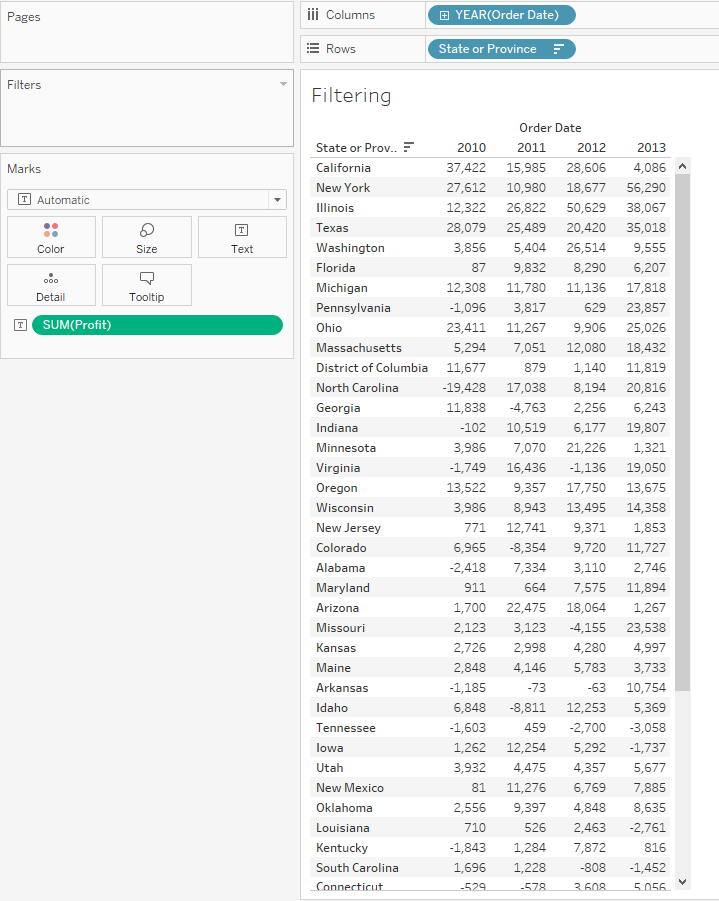Select the Washington row label
This screenshot has height=901, width=719.
[350, 248]
